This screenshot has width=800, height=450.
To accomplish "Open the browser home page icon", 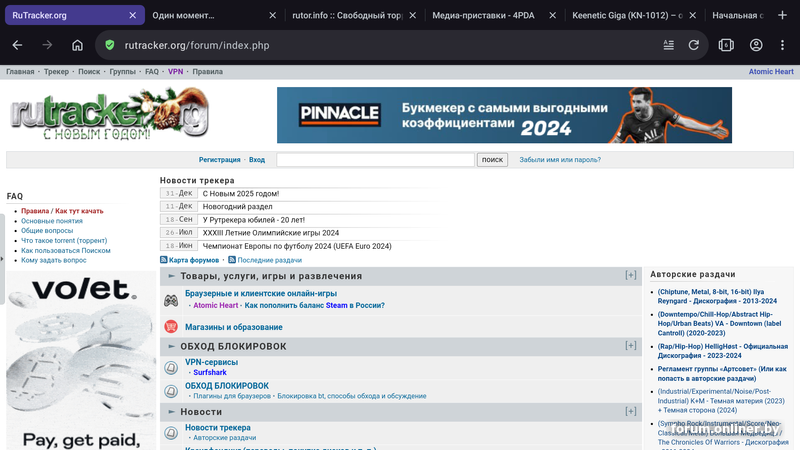I will pyautogui.click(x=77, y=45).
